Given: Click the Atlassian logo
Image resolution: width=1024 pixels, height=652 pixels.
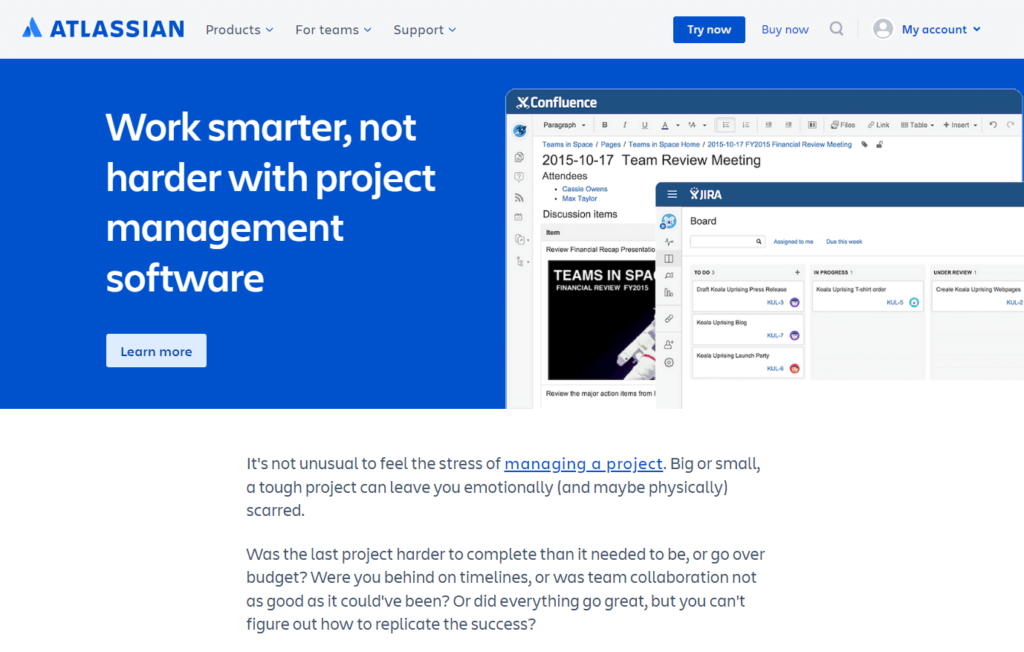Looking at the screenshot, I should [x=103, y=29].
